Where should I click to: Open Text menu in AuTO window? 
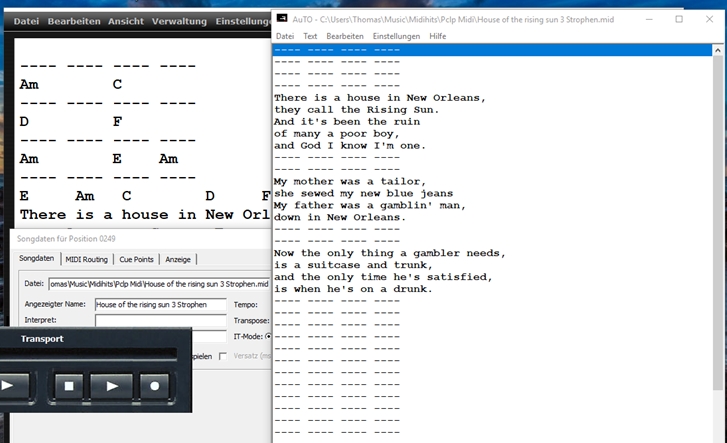(x=310, y=36)
